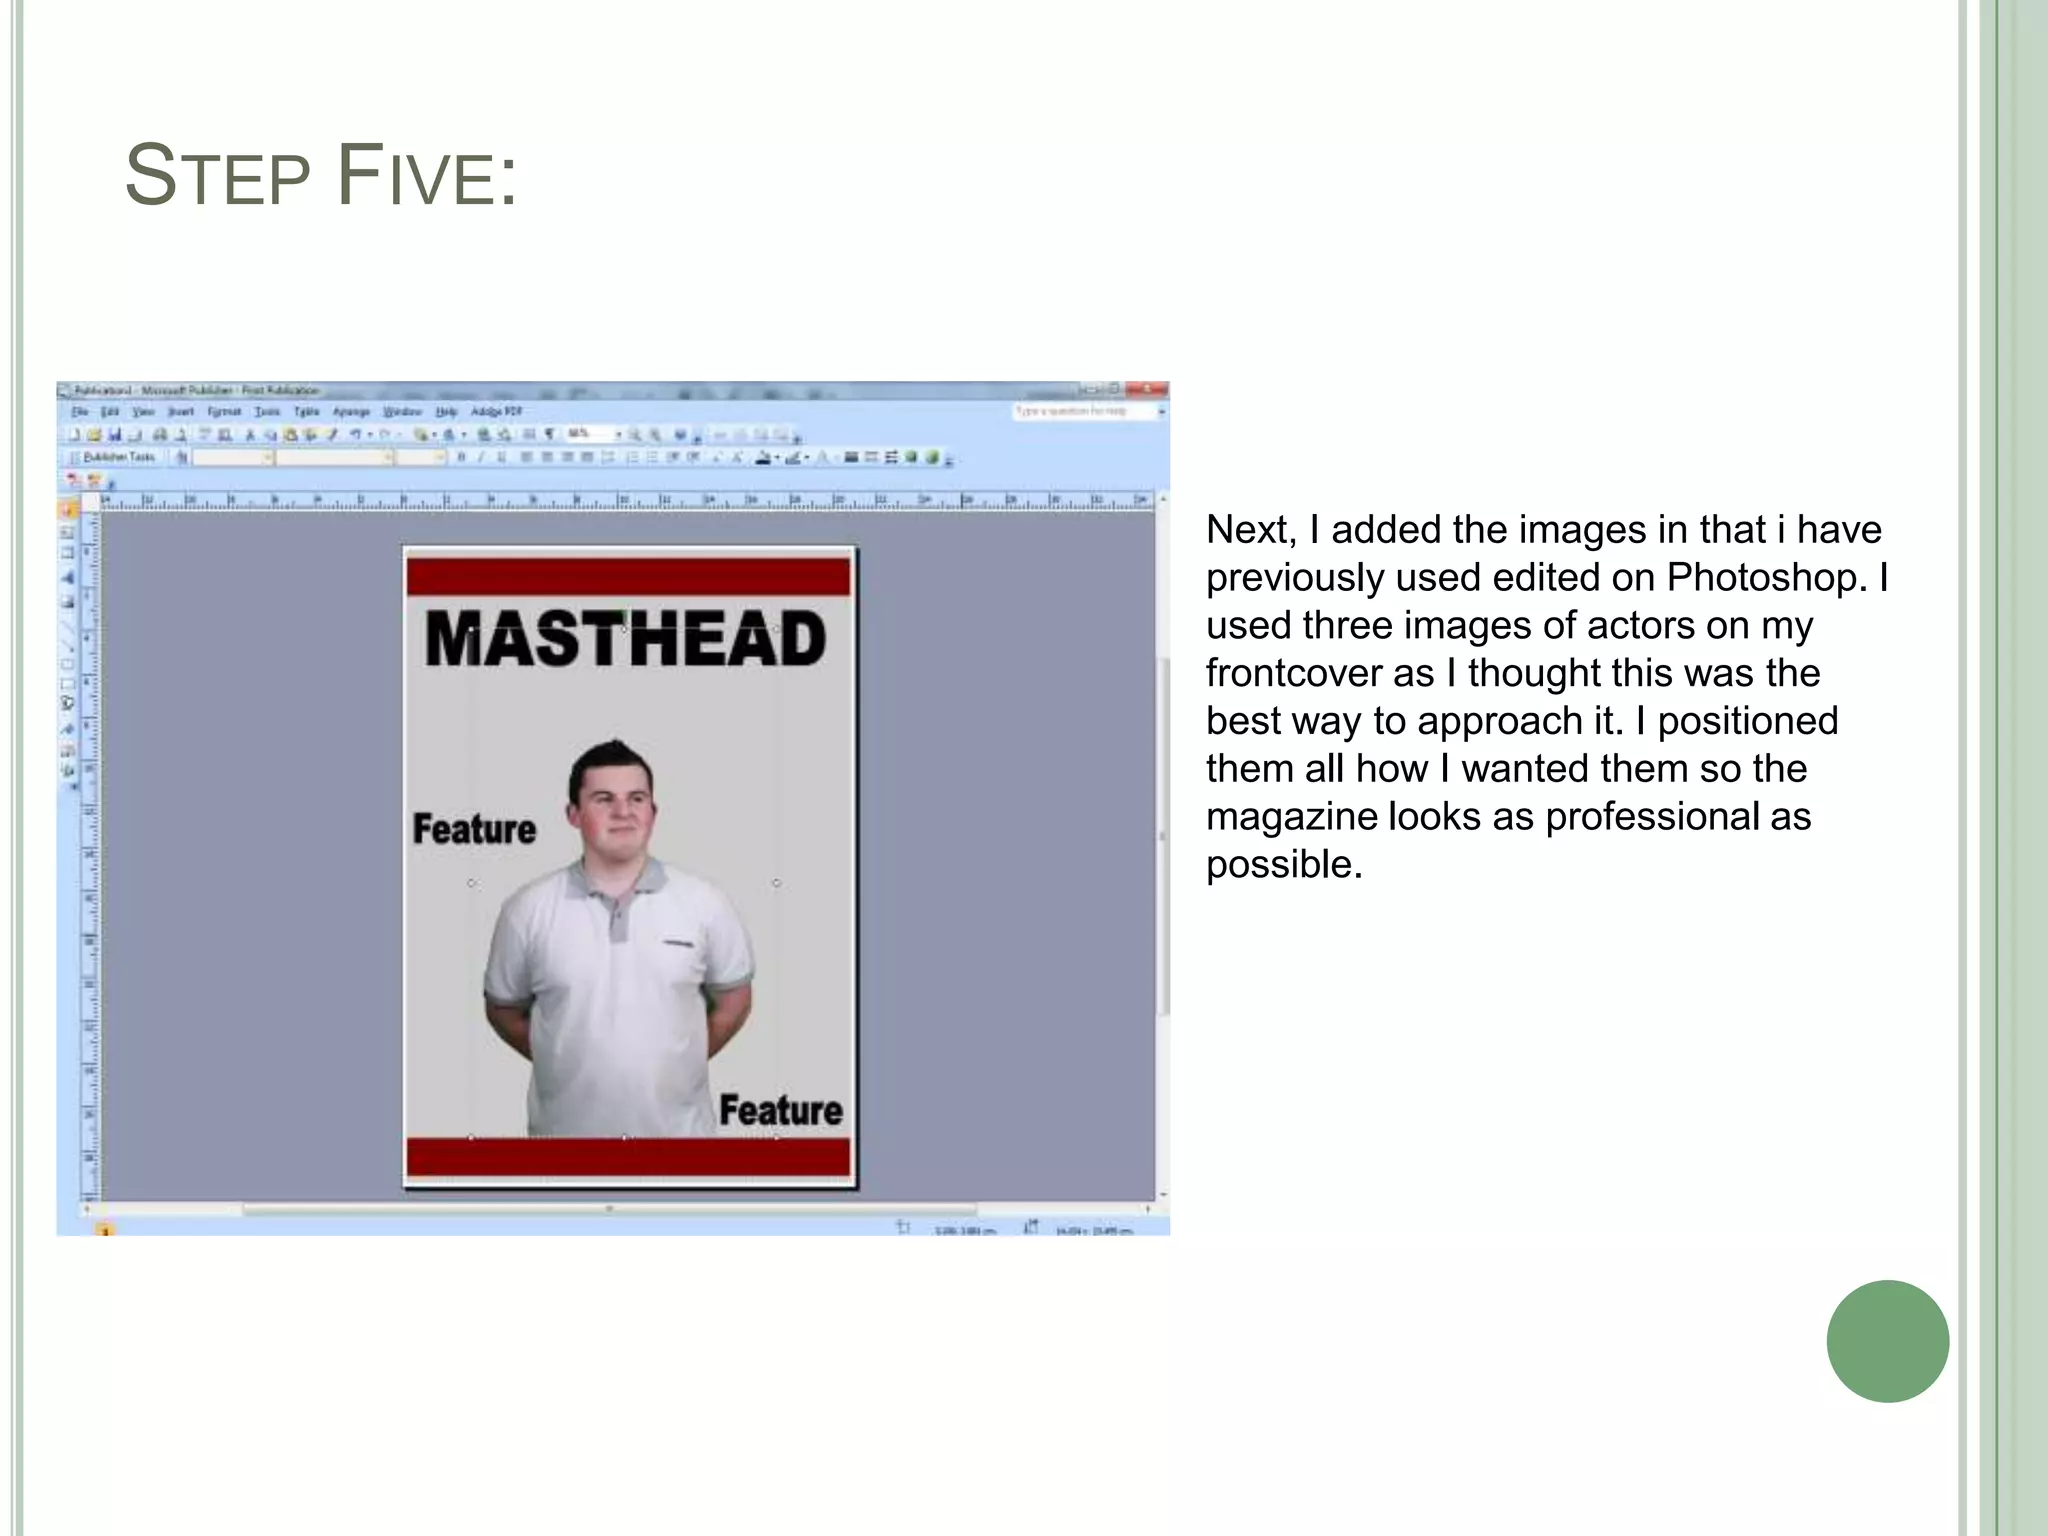The height and width of the screenshot is (1536, 2048).
Task: Select the WordArt tool in side toolbar
Action: (x=67, y=578)
